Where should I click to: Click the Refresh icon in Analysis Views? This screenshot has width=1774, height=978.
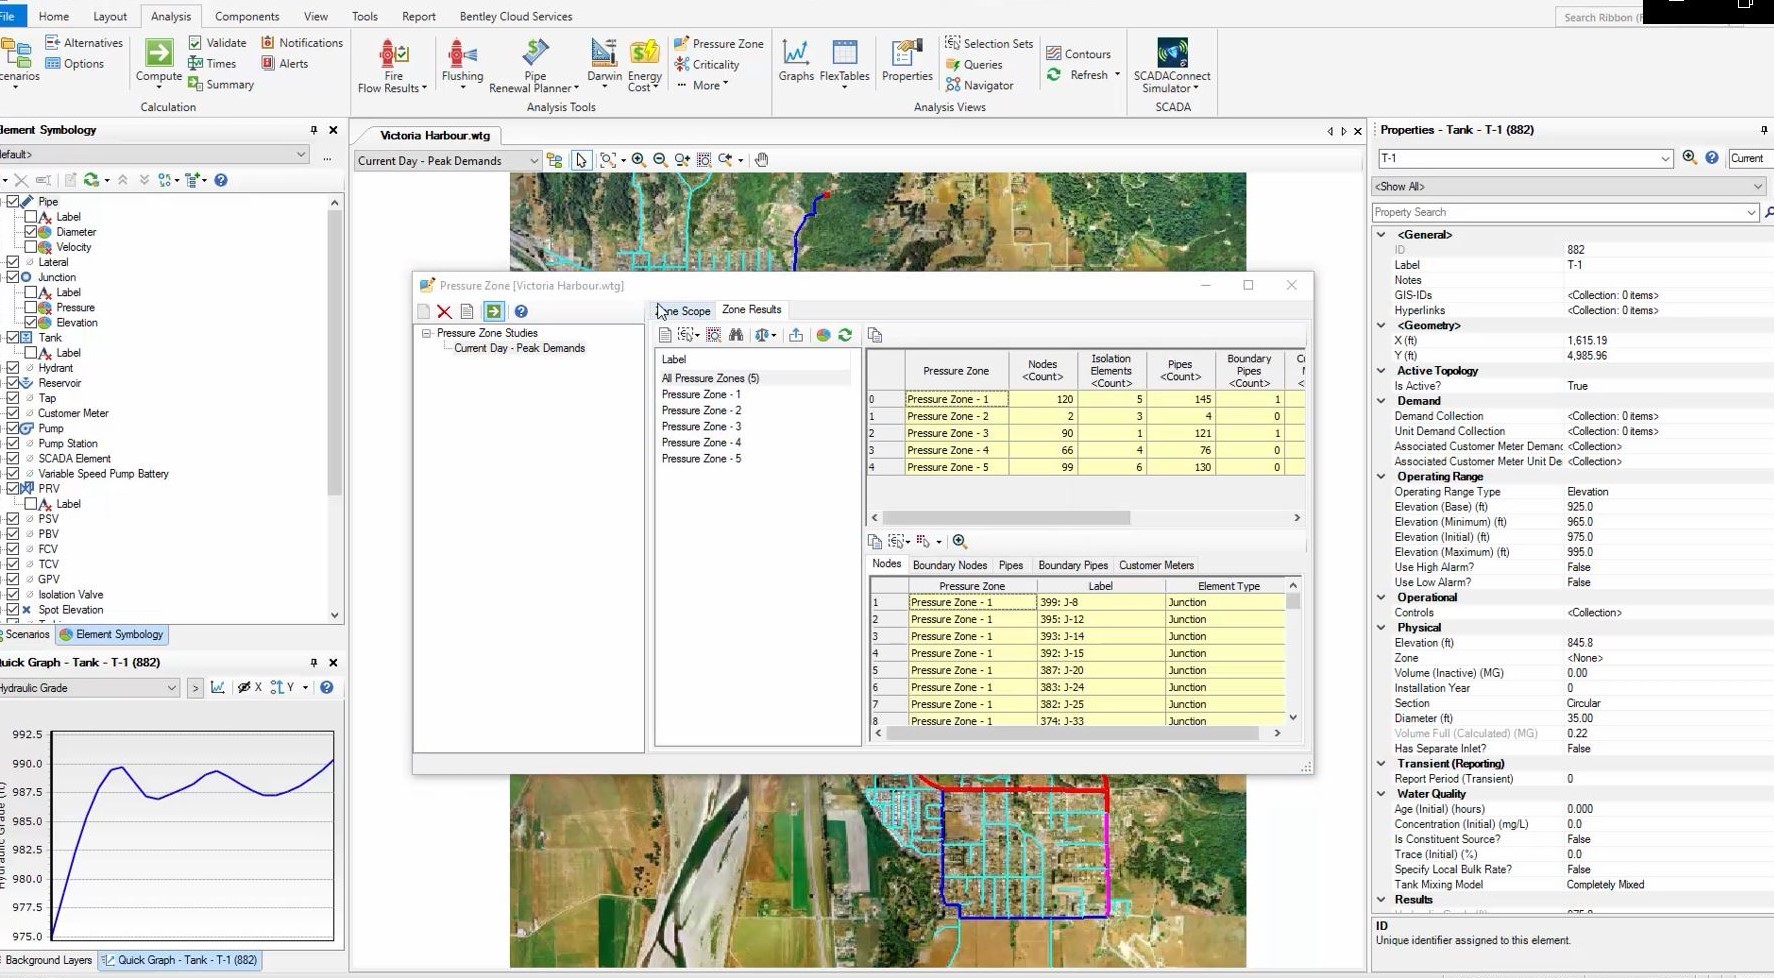click(1055, 74)
